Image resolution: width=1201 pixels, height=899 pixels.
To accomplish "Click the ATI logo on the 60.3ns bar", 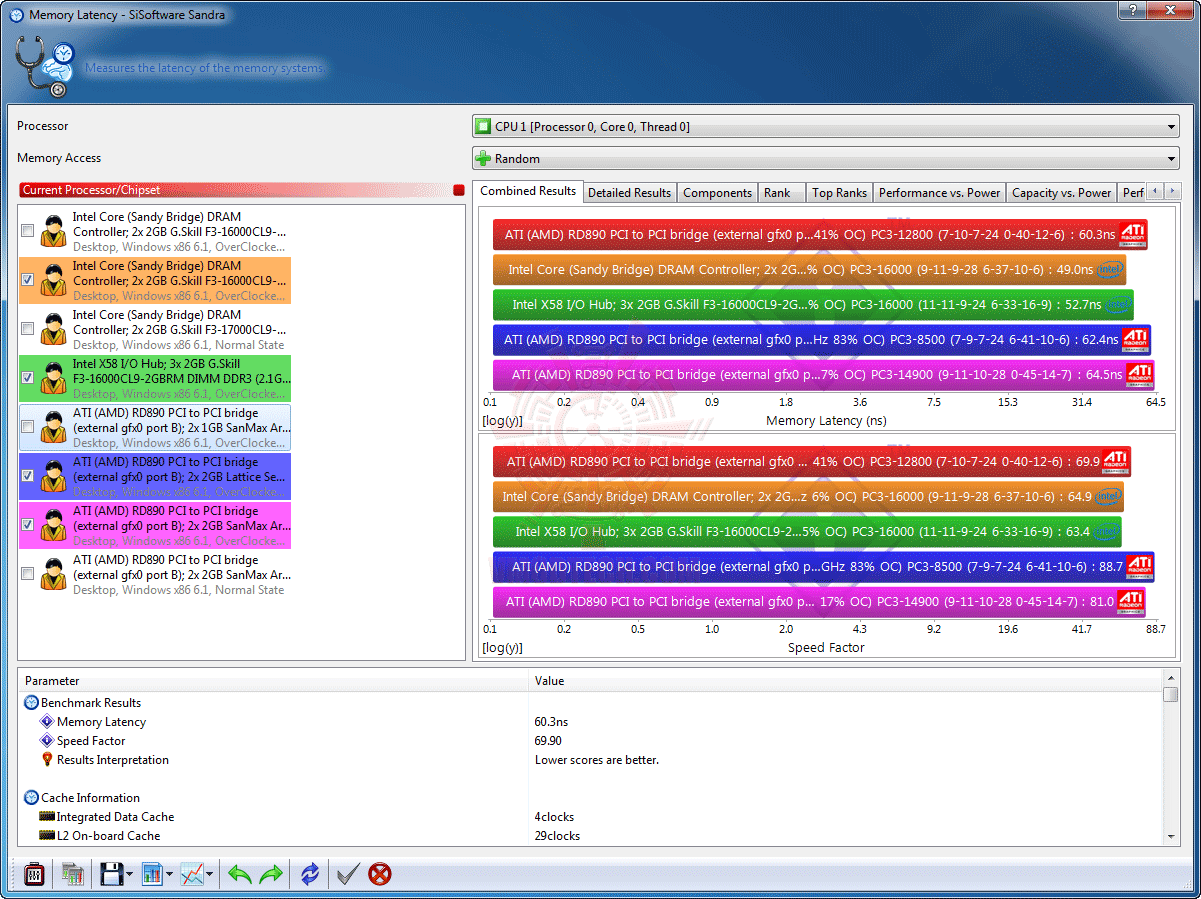I will pyautogui.click(x=1132, y=235).
